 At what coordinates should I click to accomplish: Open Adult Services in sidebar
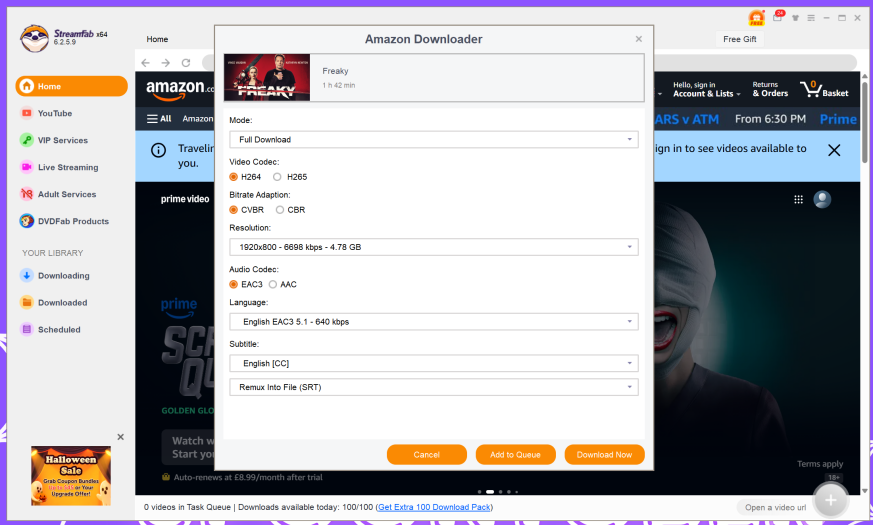[x=67, y=194]
